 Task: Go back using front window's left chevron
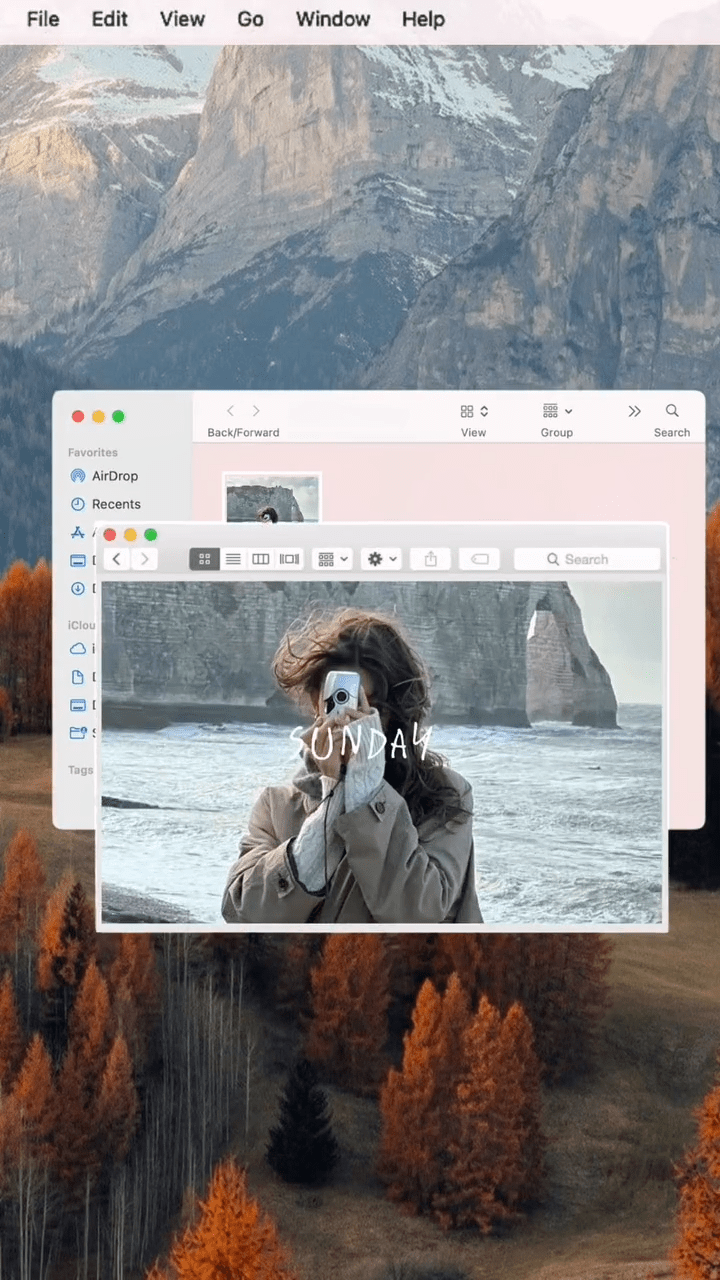[118, 559]
